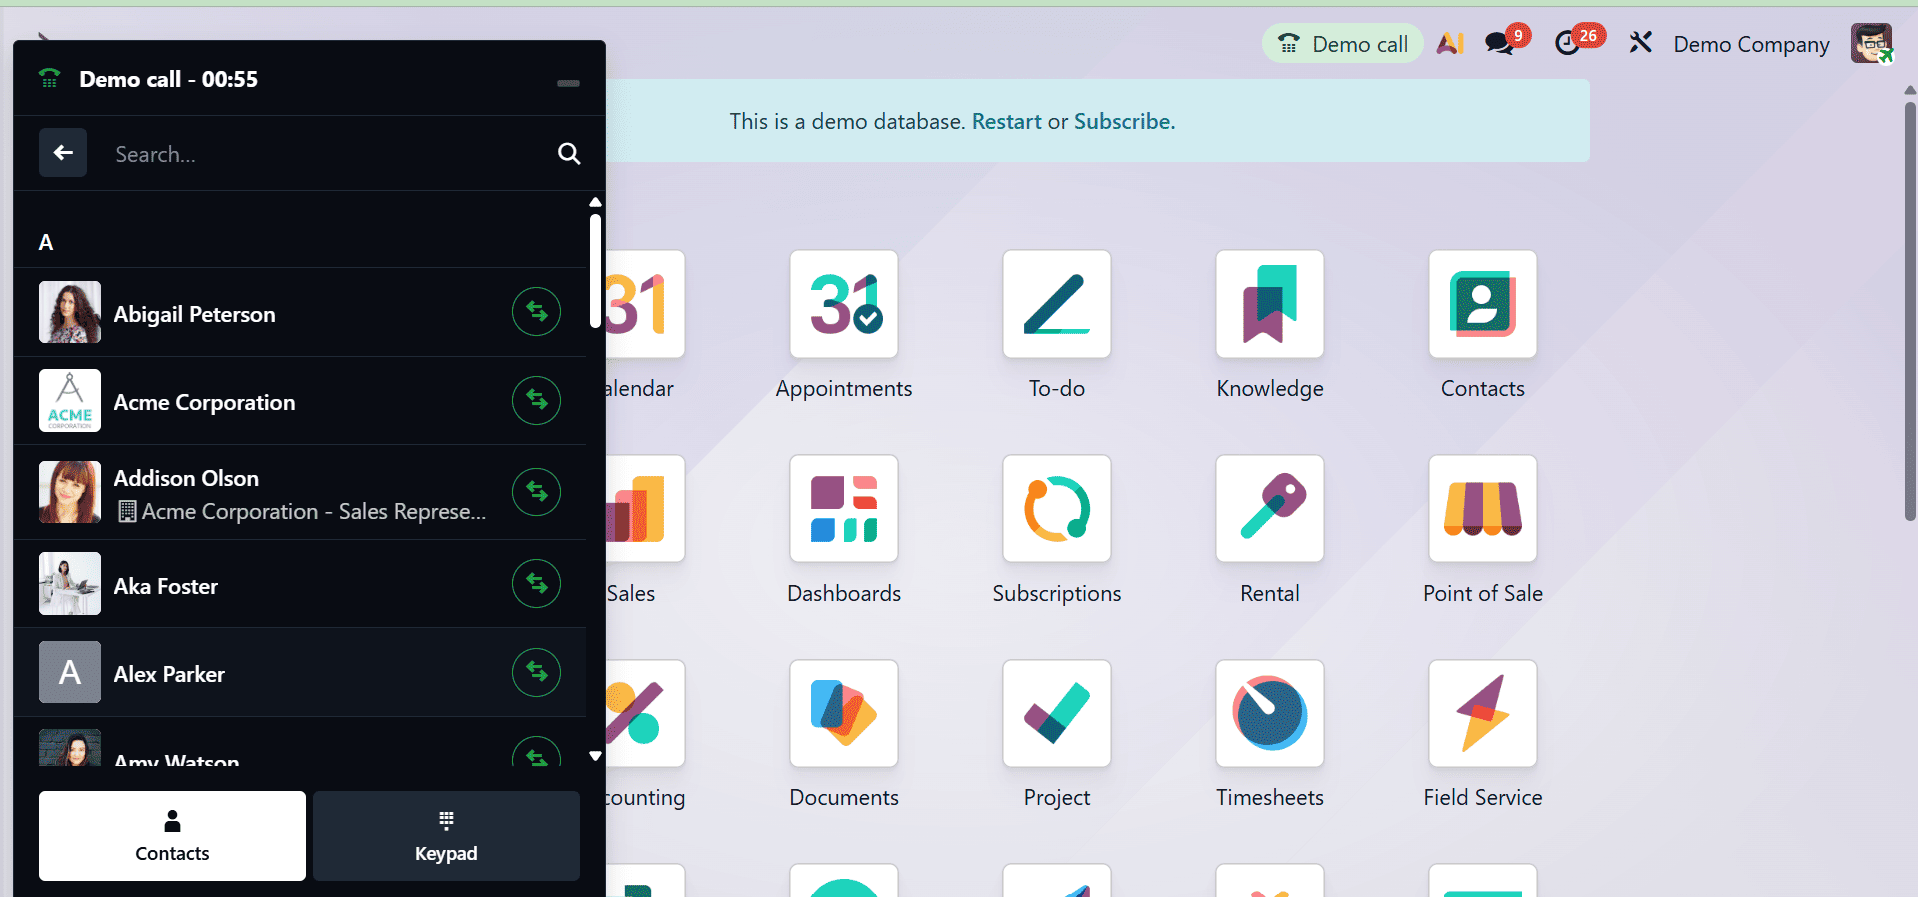The image size is (1918, 897).
Task: Open the Demo Company switcher
Action: 1751,45
